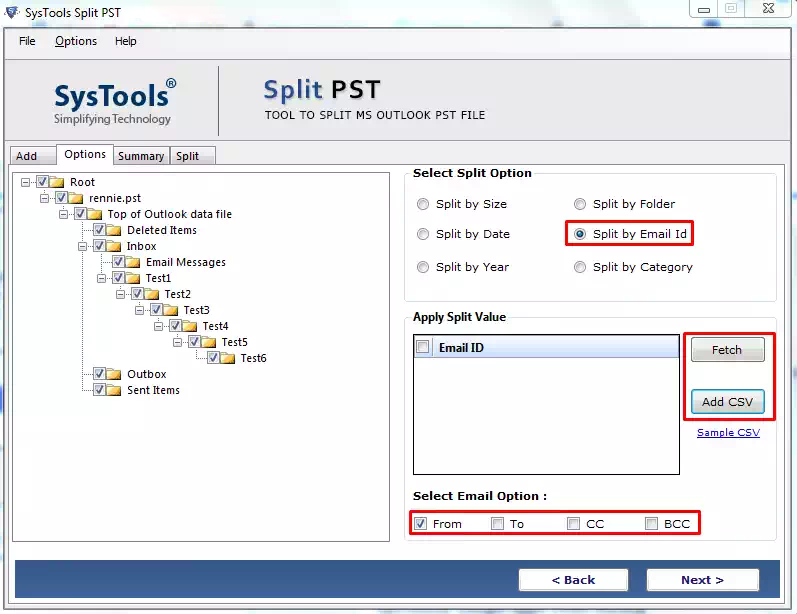The width and height of the screenshot is (797, 614).
Task: Click the Test4 folder icon
Action: (x=190, y=326)
